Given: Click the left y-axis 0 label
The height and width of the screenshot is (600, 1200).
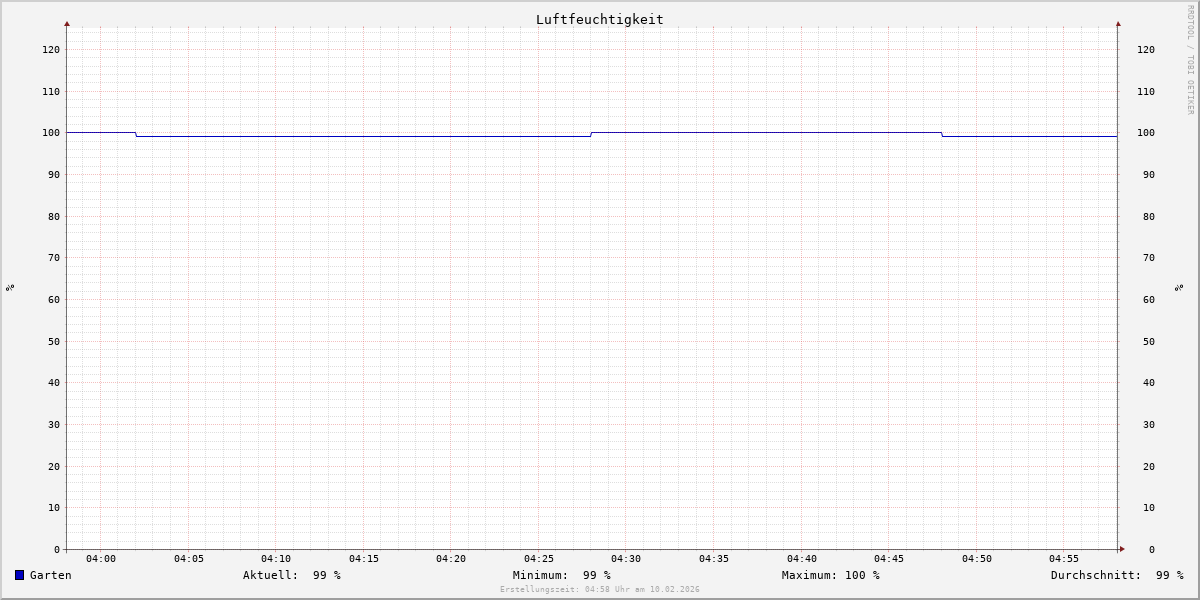Looking at the screenshot, I should [x=57, y=549].
